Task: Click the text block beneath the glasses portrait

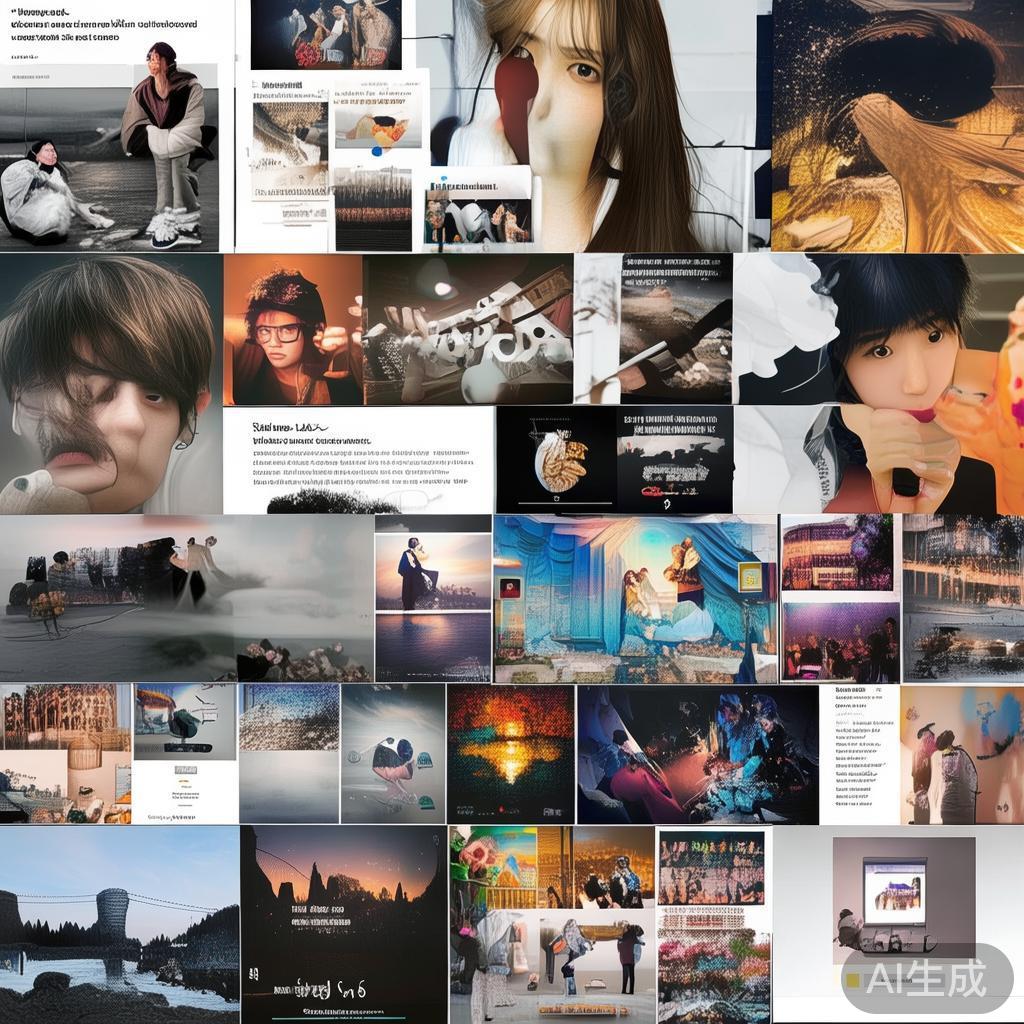Action: 358,458
